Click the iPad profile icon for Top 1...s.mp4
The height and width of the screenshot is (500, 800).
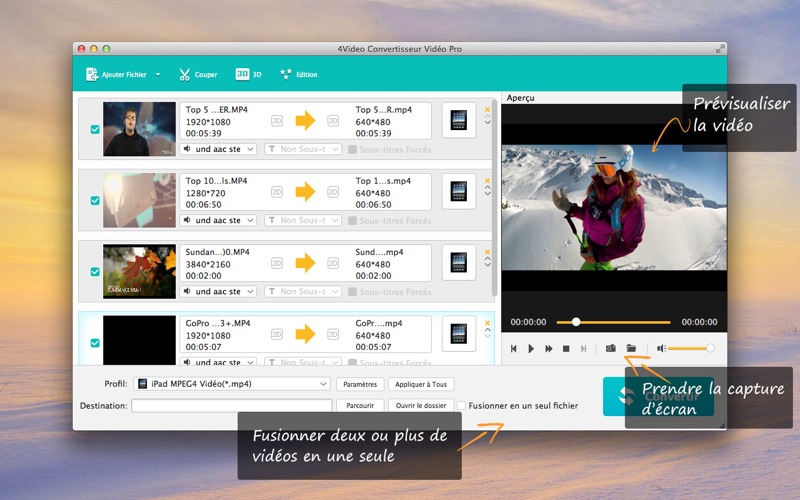[459, 191]
